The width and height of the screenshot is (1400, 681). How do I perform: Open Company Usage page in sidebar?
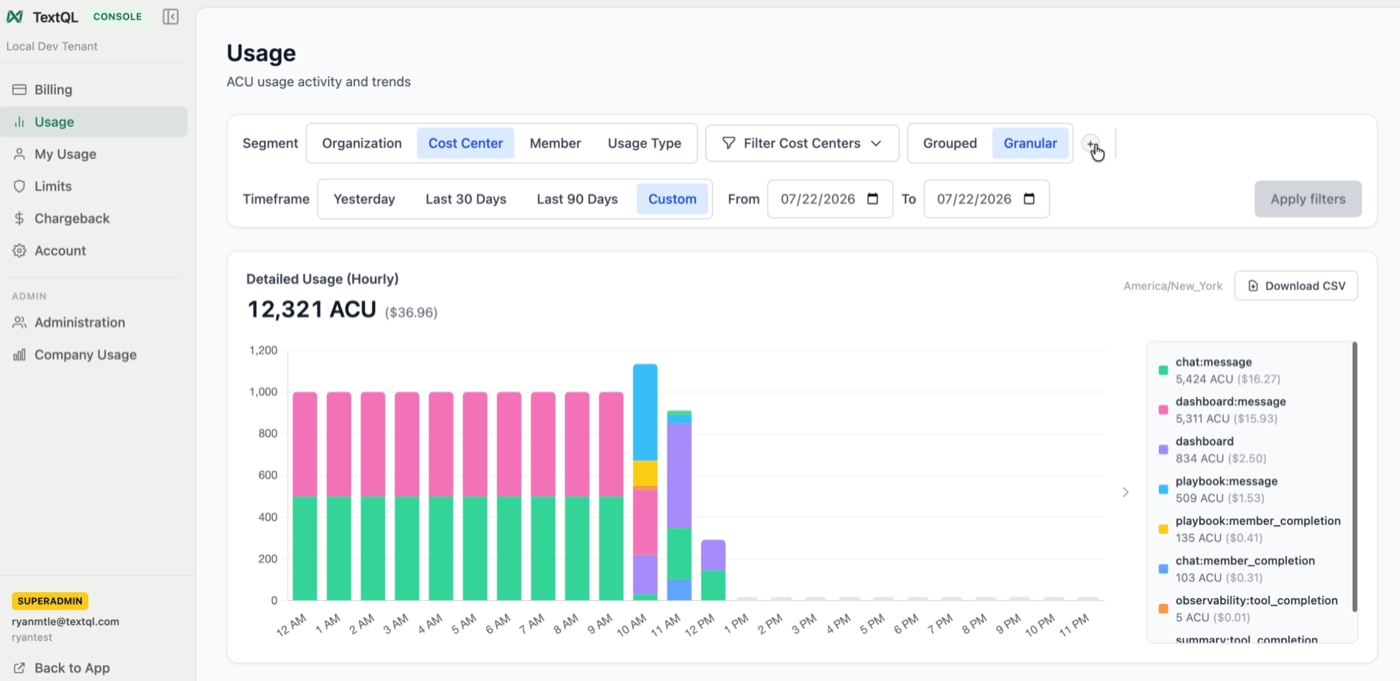click(93, 355)
